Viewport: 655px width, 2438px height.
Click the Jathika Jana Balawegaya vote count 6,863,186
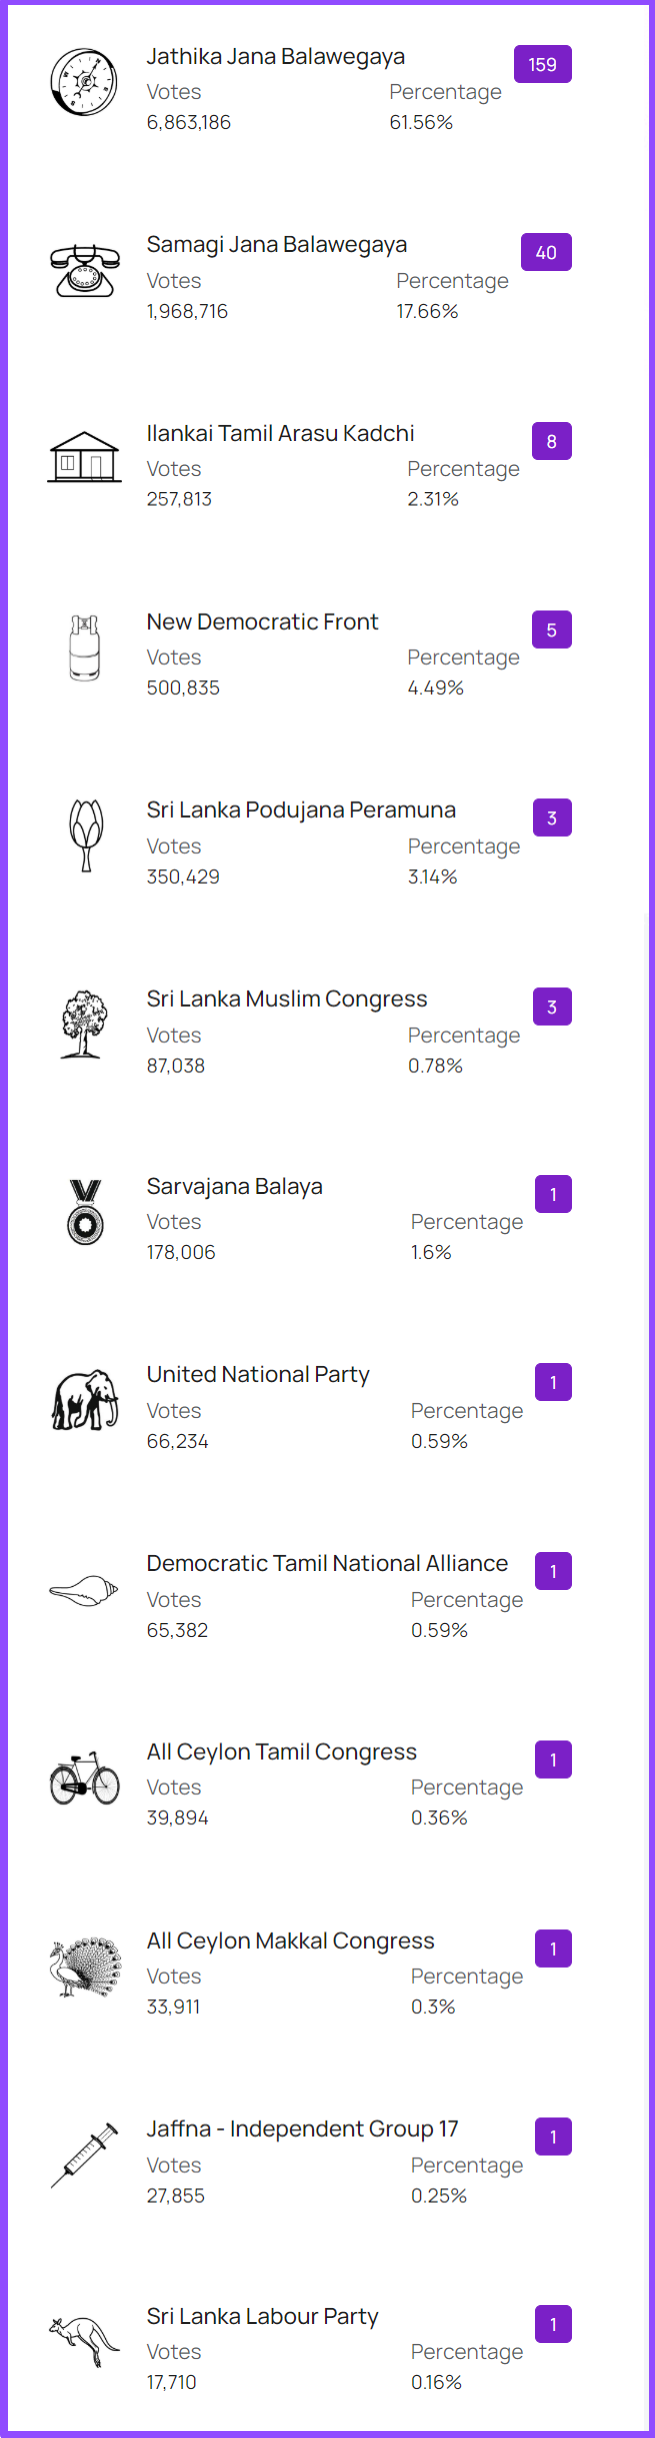click(x=189, y=123)
